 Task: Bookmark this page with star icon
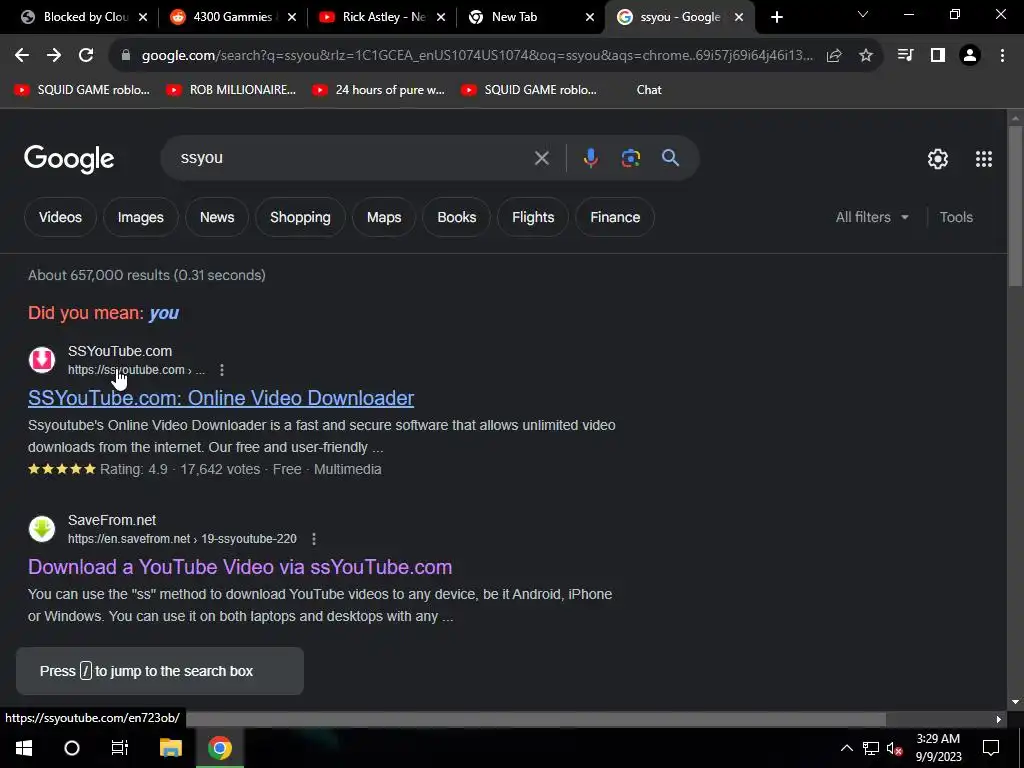866,56
